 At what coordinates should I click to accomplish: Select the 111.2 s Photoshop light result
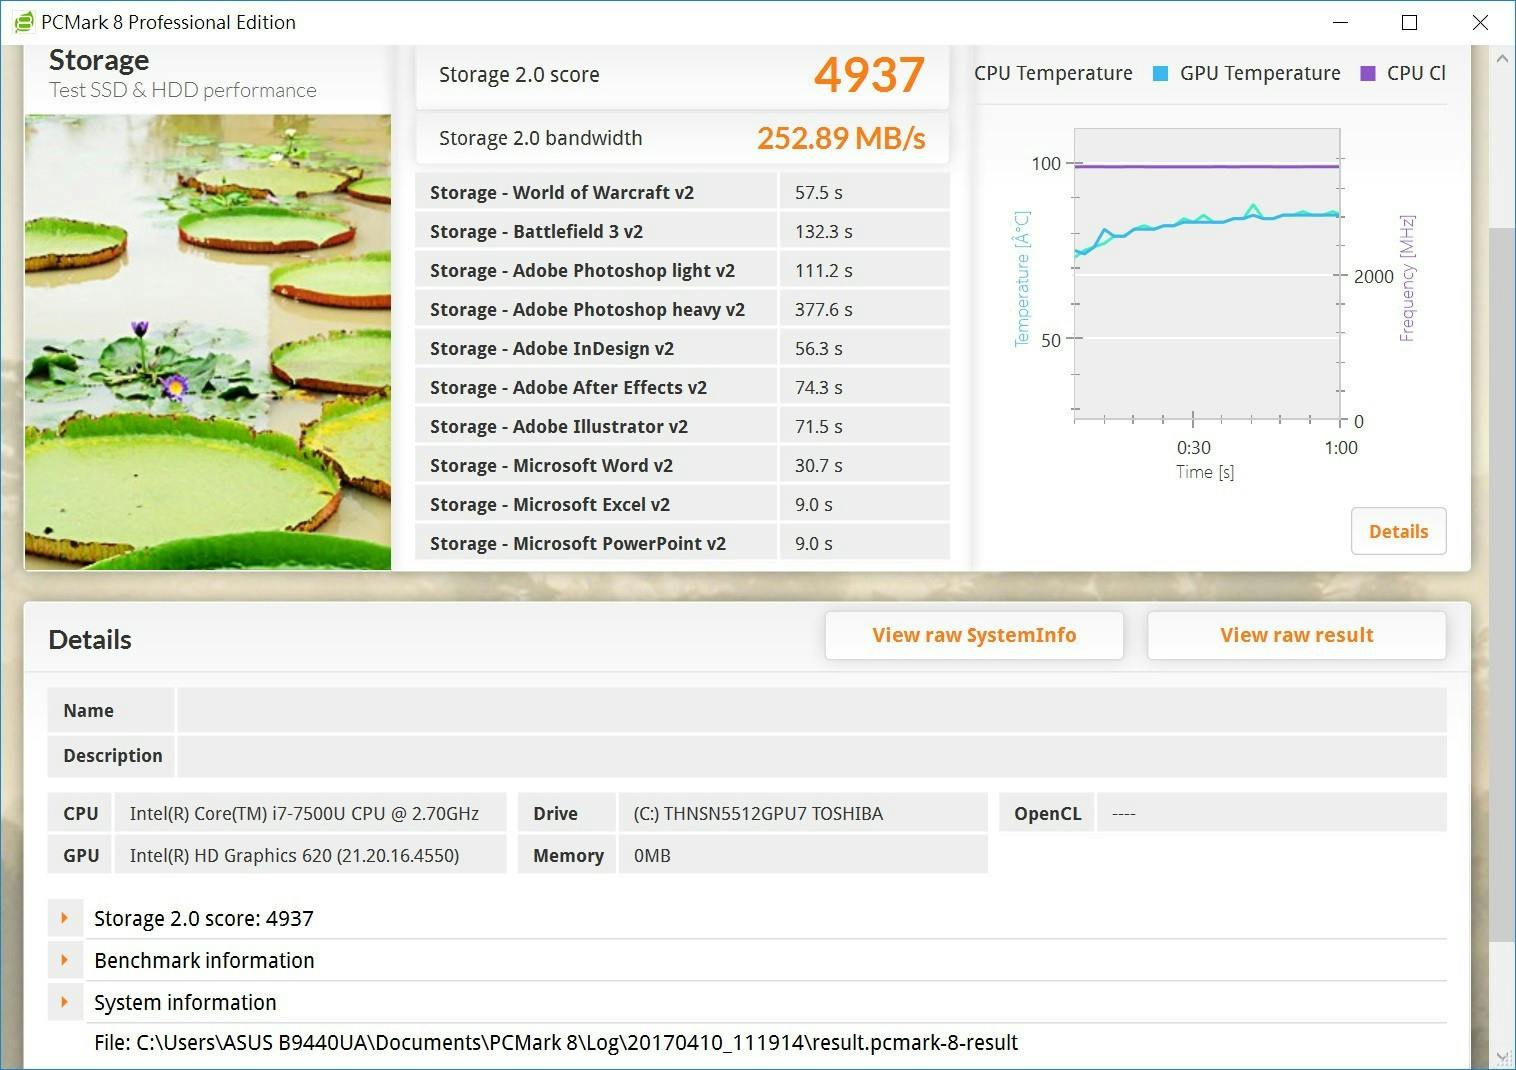coord(824,270)
